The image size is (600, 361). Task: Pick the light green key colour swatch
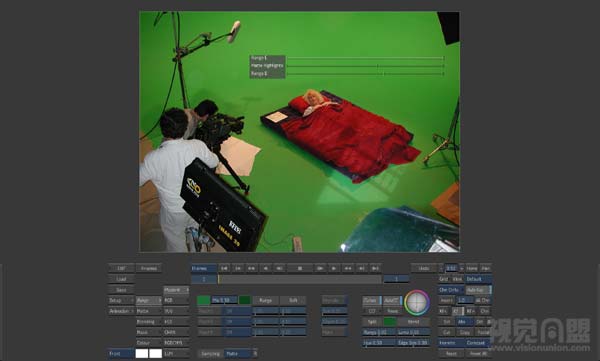click(x=204, y=300)
